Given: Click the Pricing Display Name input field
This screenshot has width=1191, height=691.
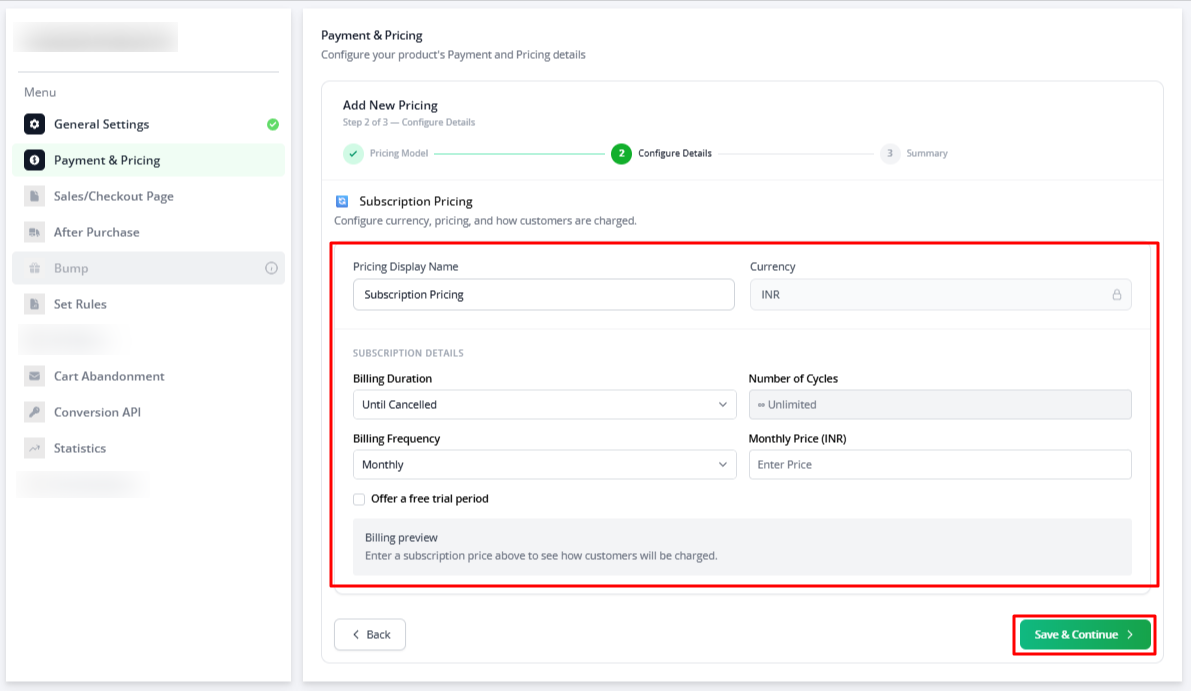Looking at the screenshot, I should pyautogui.click(x=544, y=295).
